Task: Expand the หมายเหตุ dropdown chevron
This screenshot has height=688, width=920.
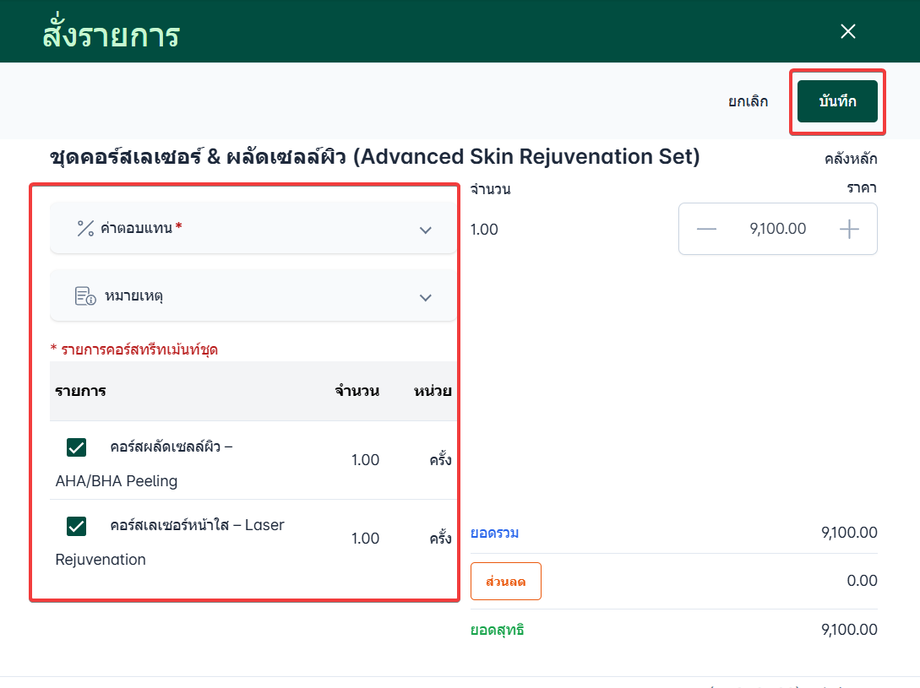Action: [x=425, y=297]
